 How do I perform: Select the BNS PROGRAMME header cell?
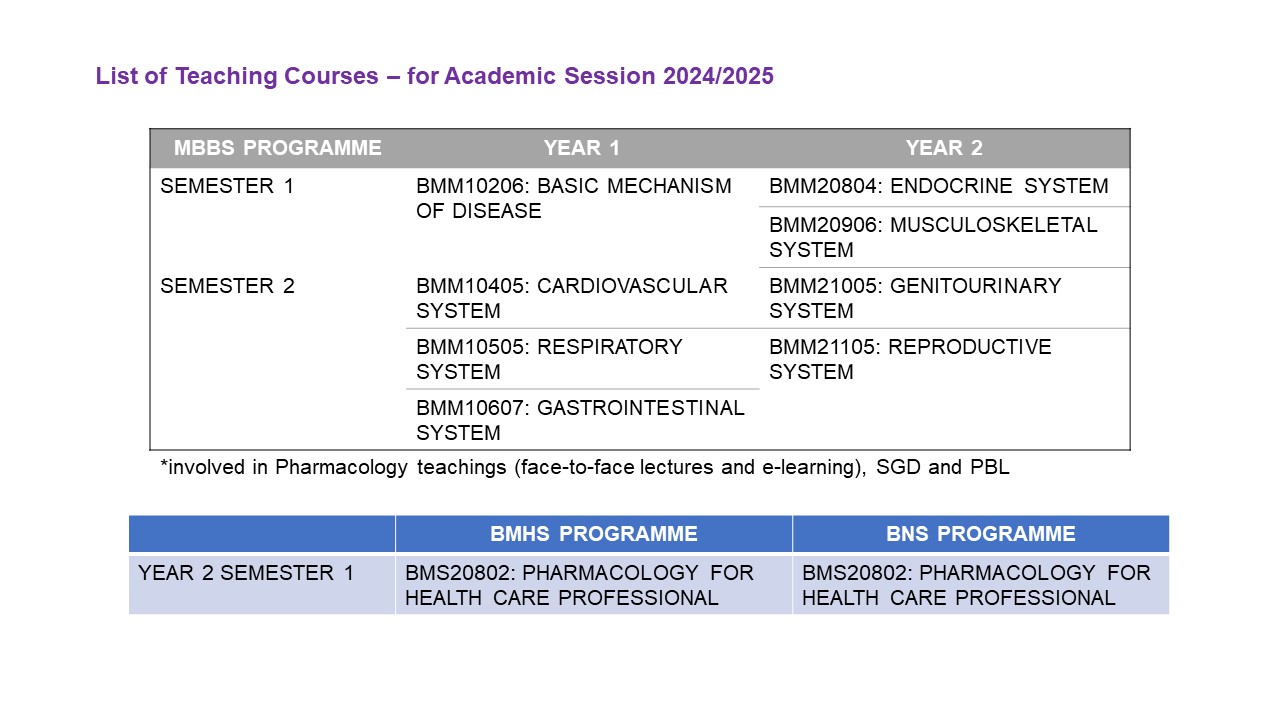[981, 534]
